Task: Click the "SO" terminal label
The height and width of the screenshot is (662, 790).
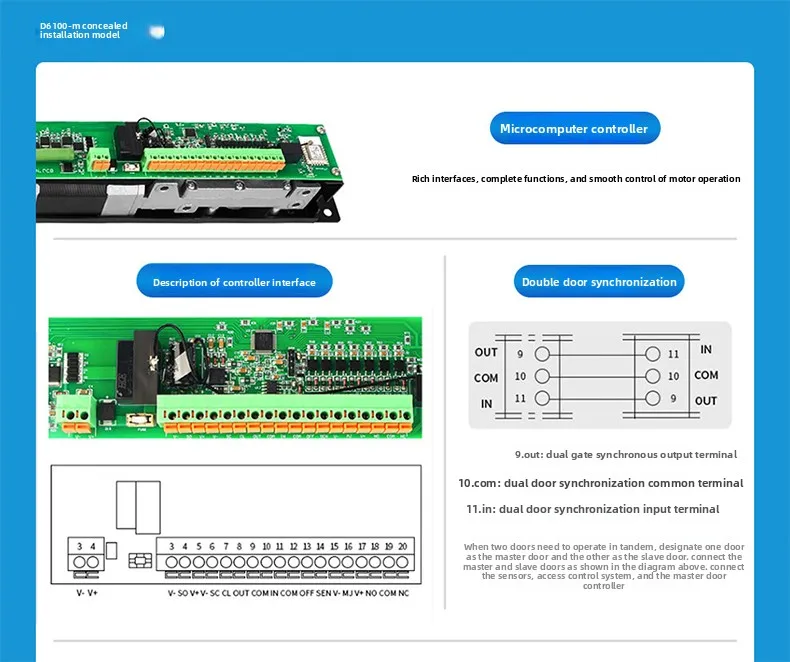Action: [x=183, y=593]
